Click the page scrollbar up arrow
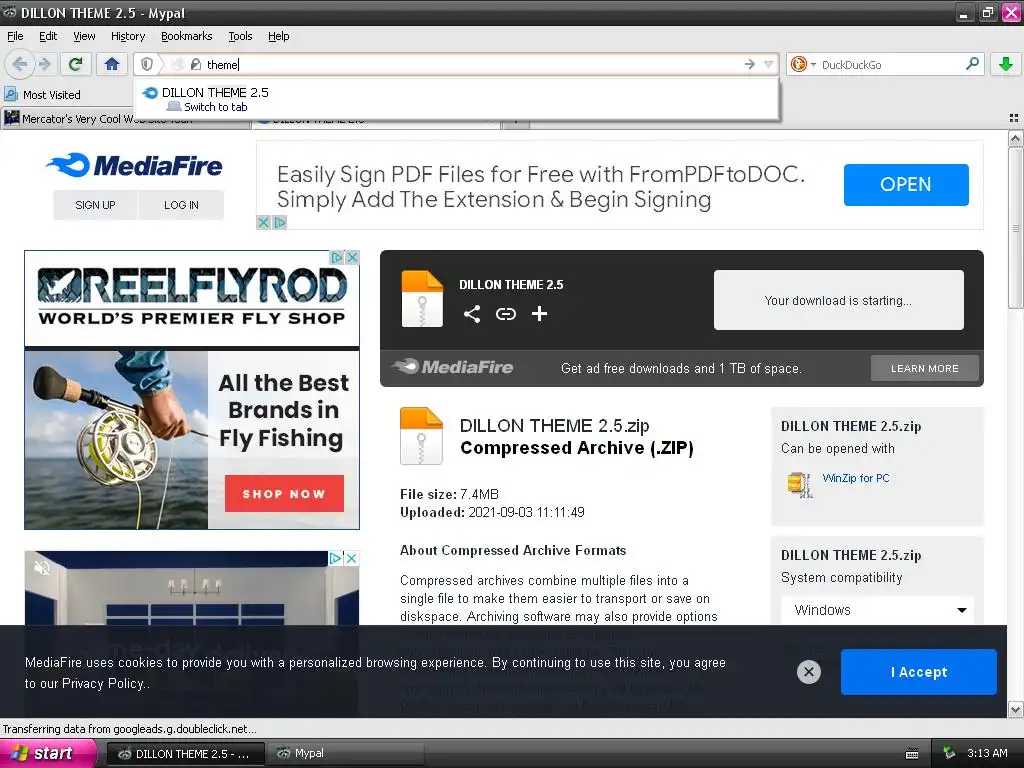1024x768 pixels. [1015, 138]
